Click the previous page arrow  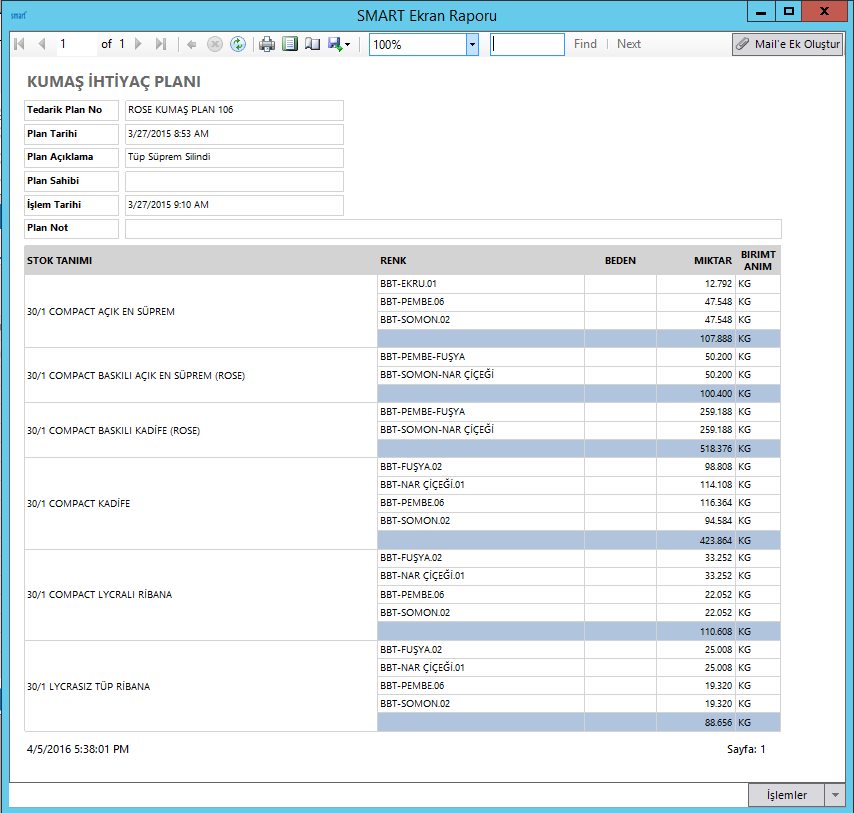(41, 44)
